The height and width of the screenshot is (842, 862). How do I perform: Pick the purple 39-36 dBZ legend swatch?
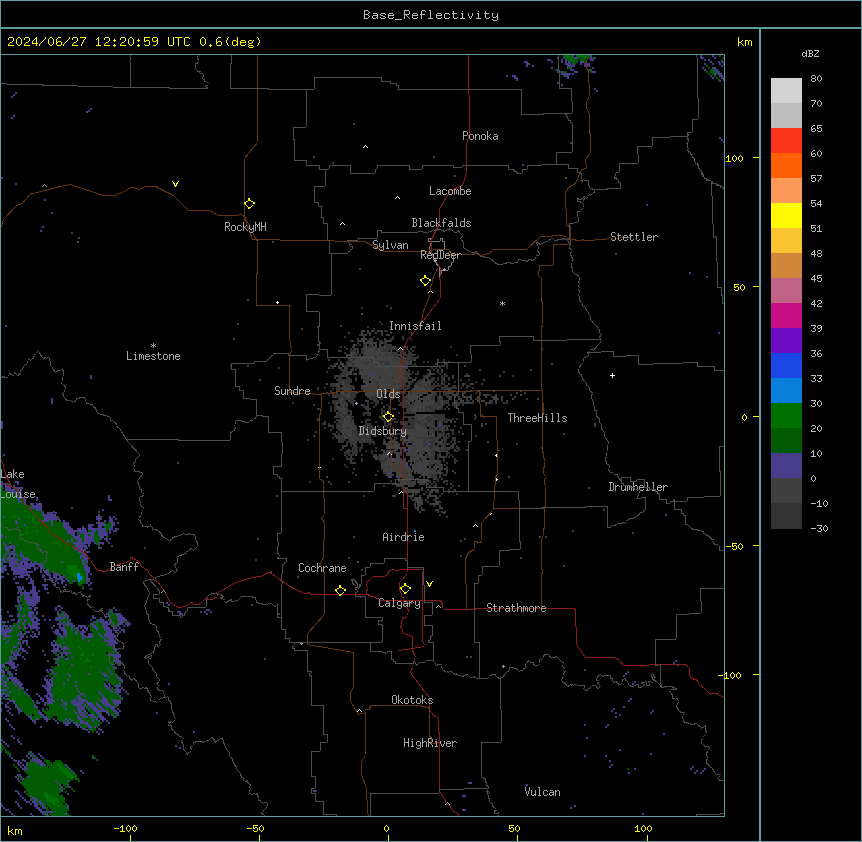(x=786, y=341)
